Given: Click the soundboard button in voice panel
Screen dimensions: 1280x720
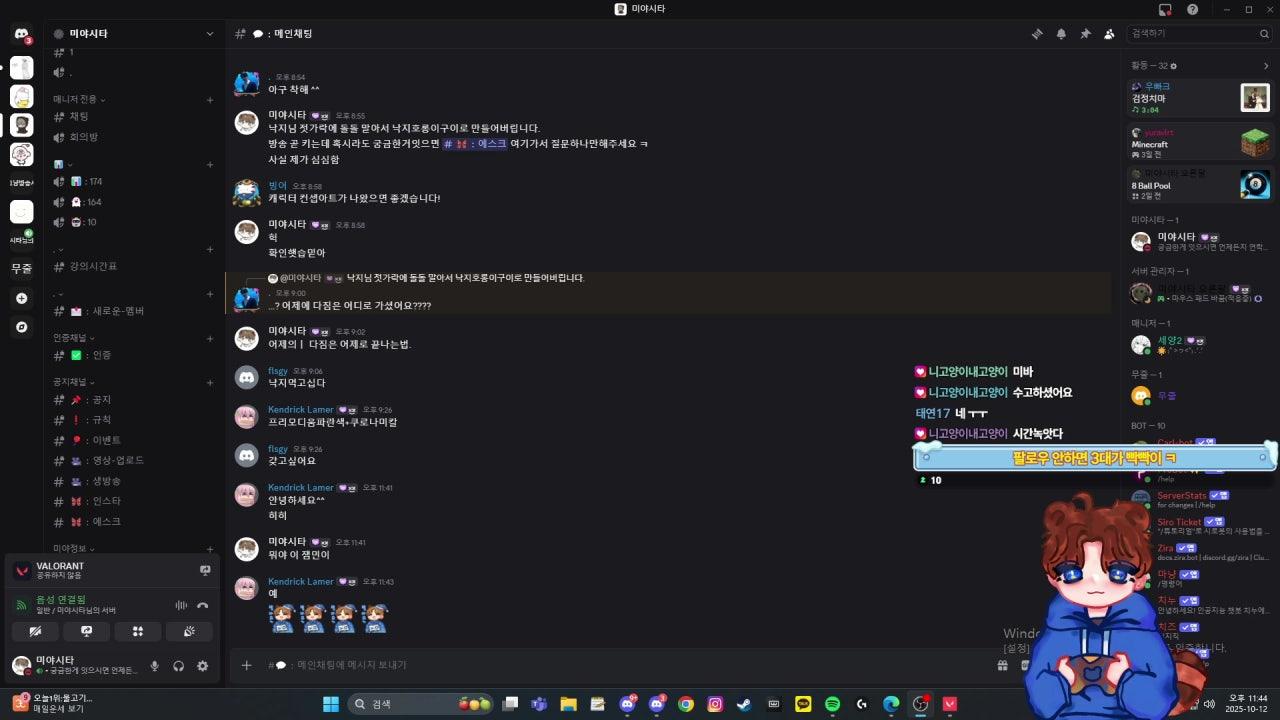Looking at the screenshot, I should (189, 632).
